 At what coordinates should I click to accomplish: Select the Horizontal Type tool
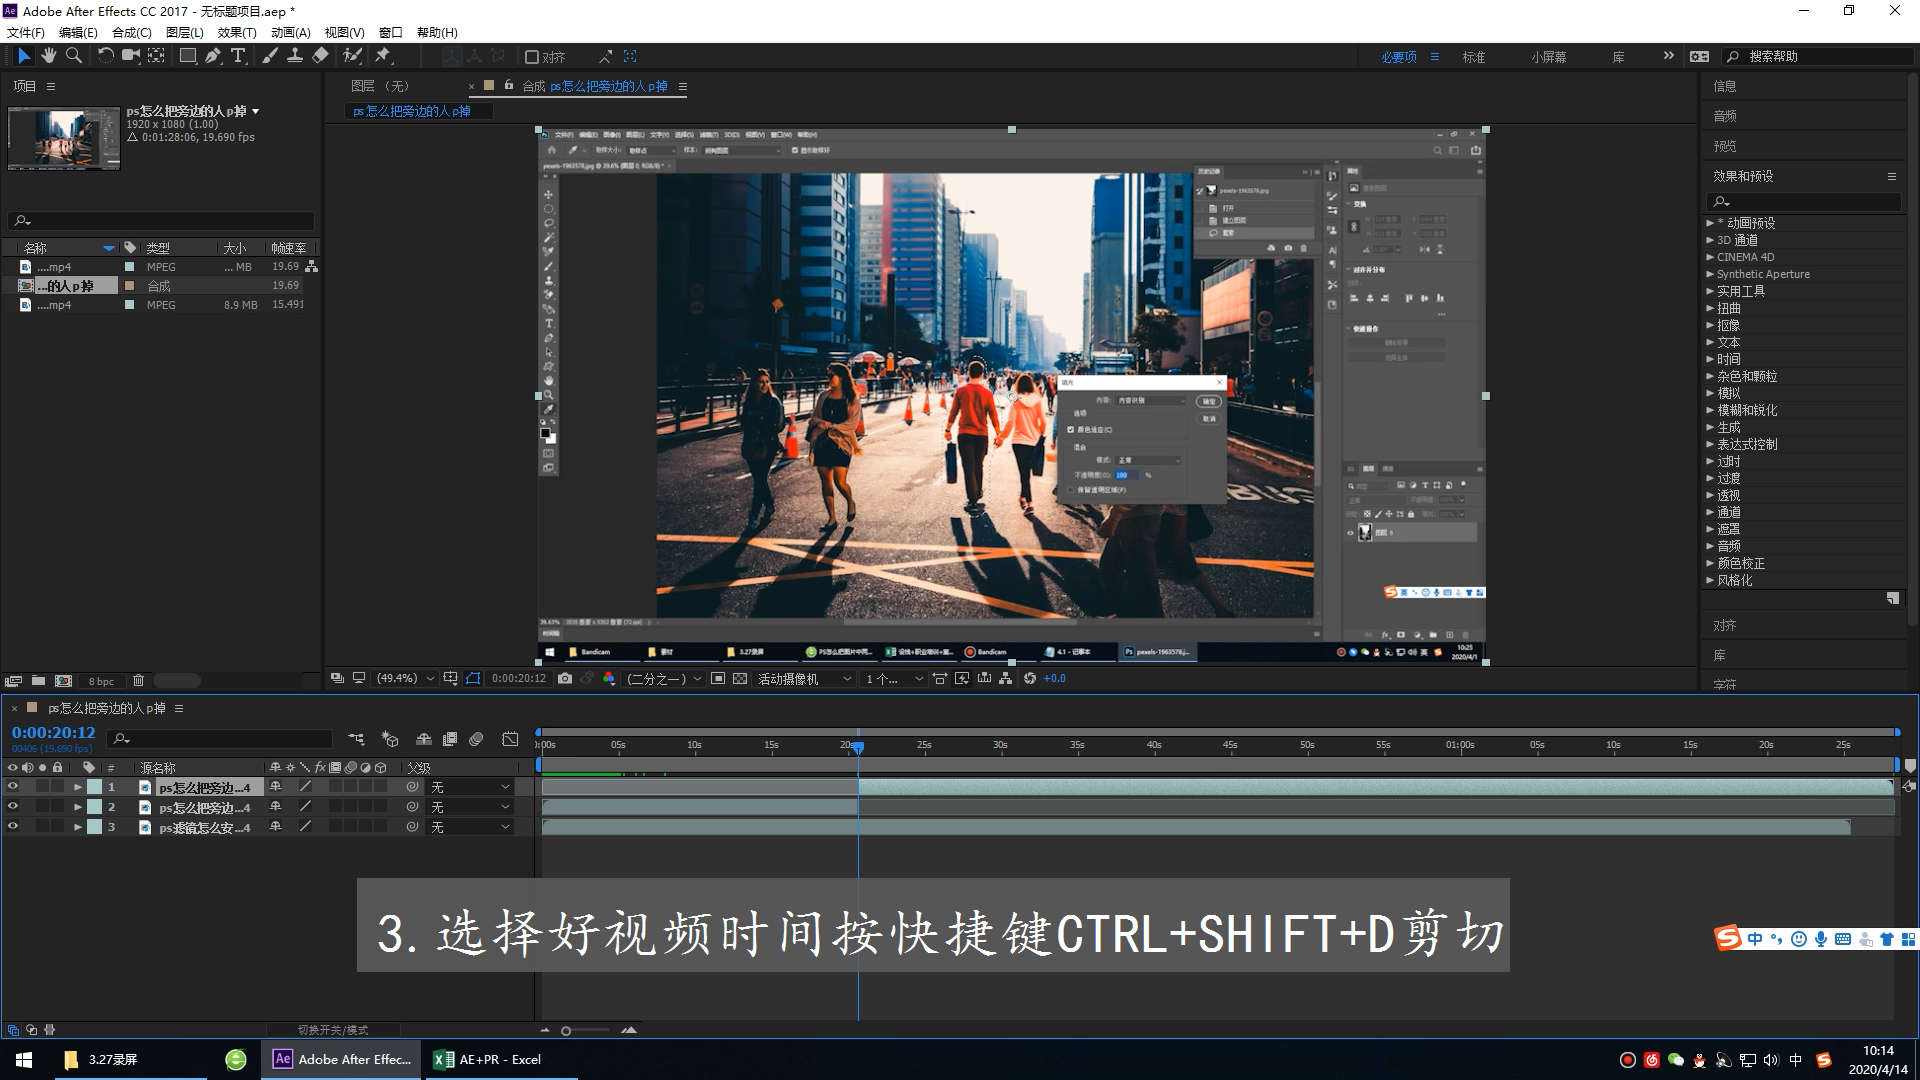tap(238, 56)
